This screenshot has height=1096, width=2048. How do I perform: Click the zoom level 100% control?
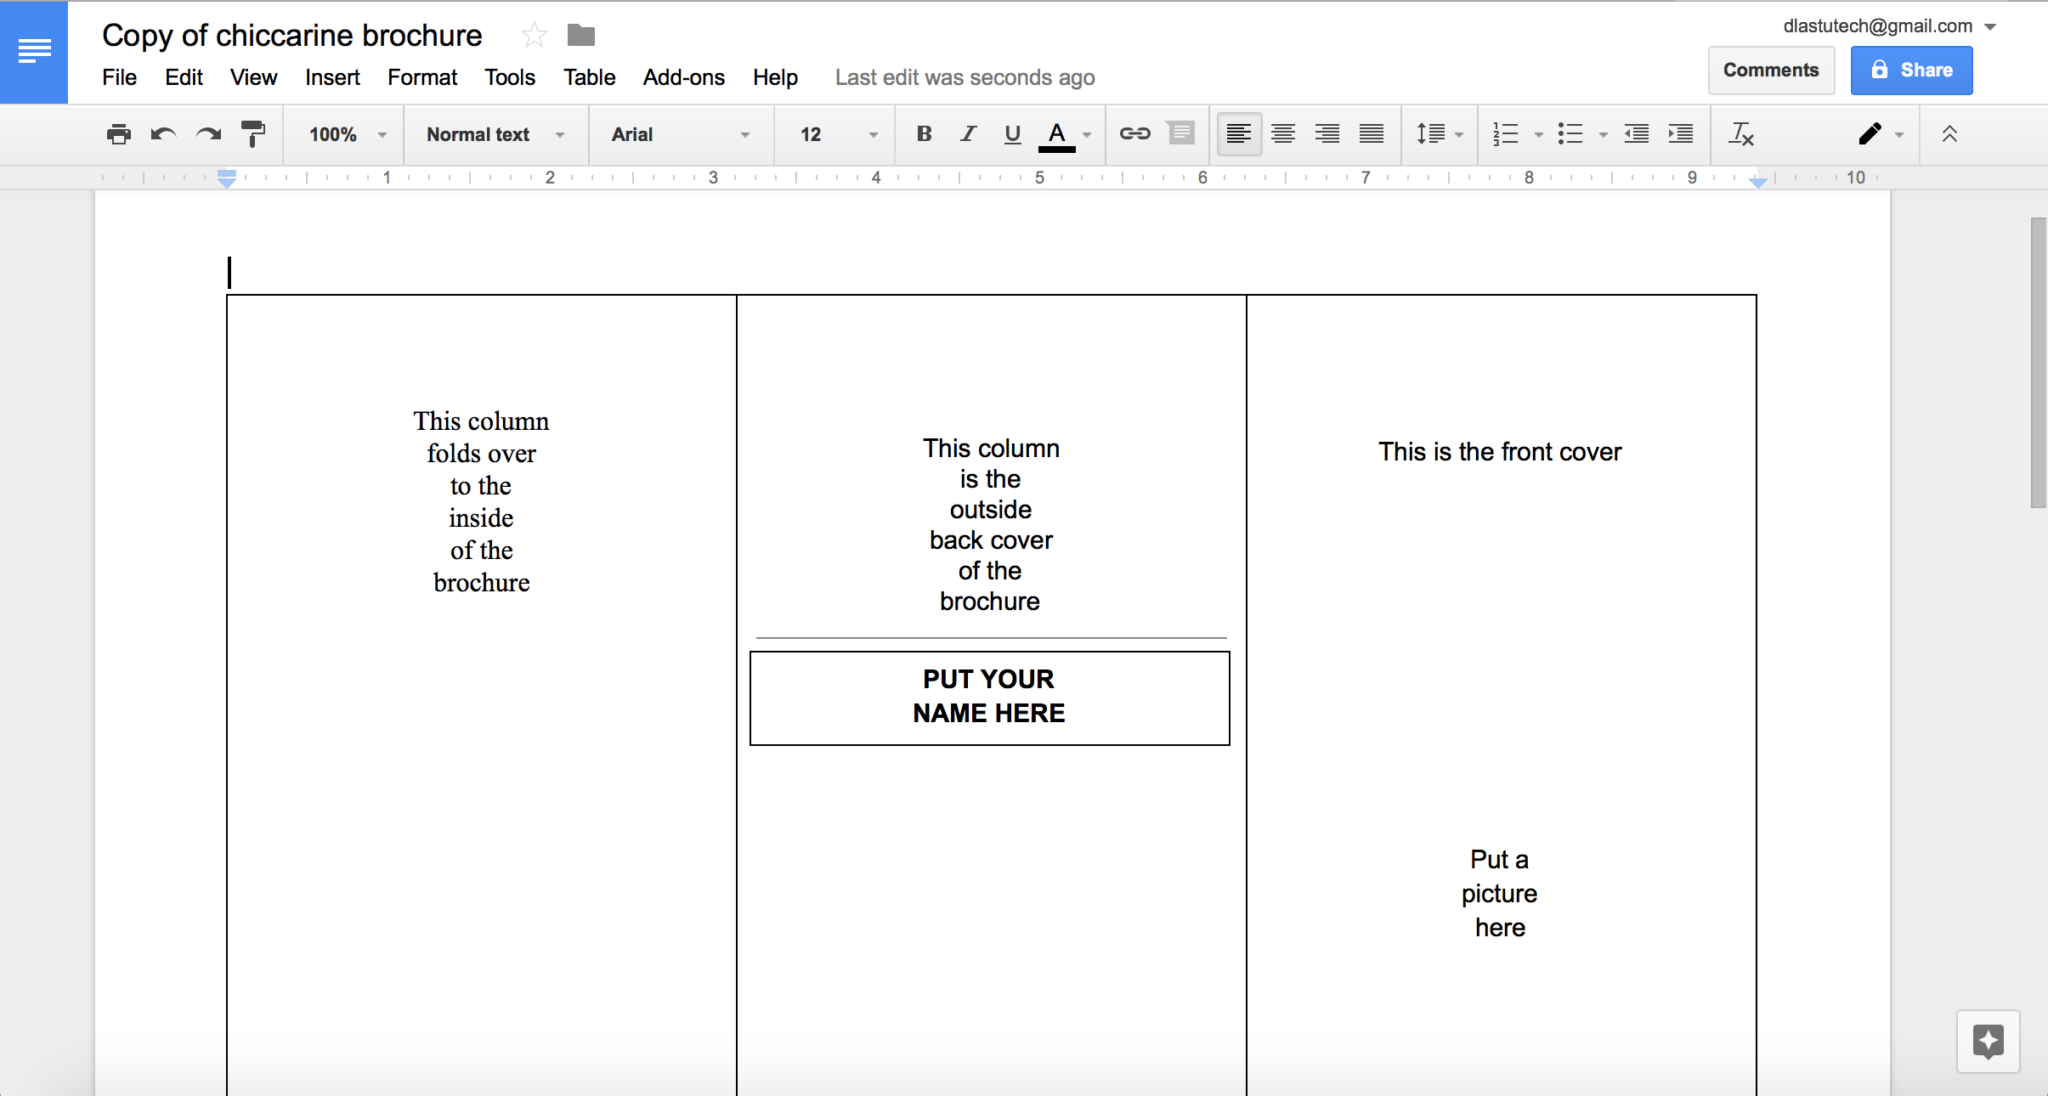(x=341, y=134)
